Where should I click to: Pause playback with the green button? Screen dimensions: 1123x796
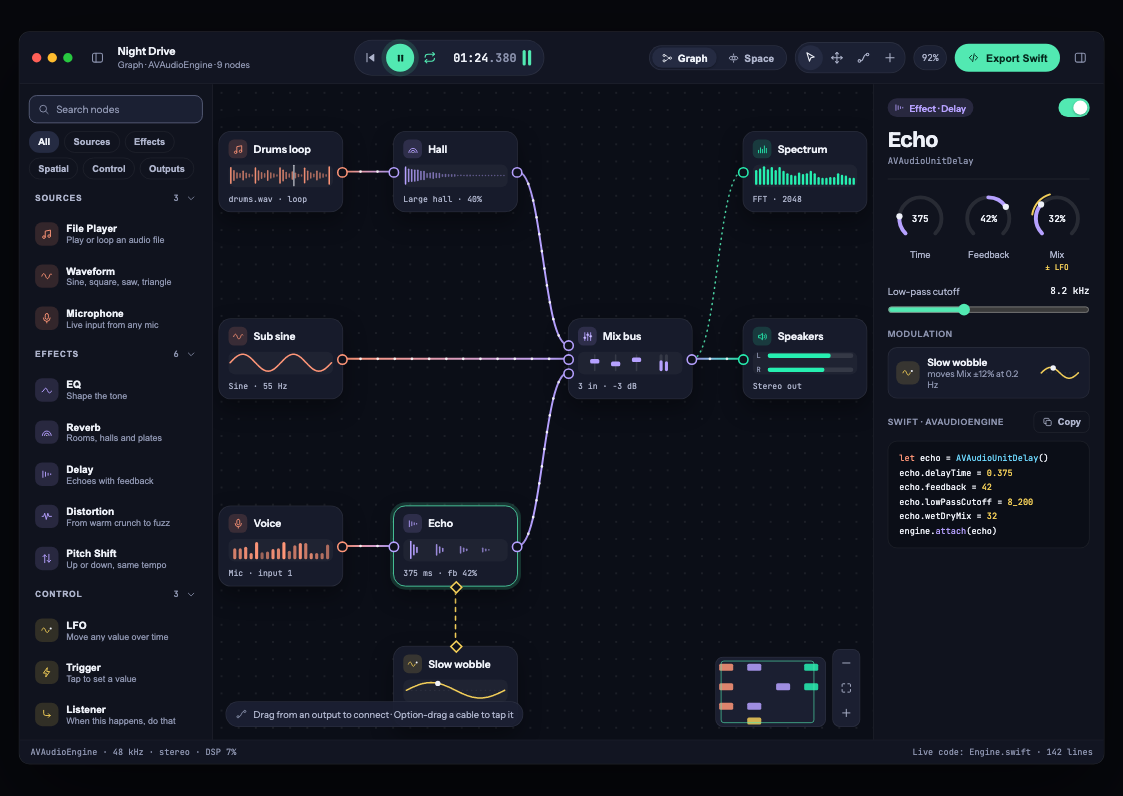[x=400, y=58]
